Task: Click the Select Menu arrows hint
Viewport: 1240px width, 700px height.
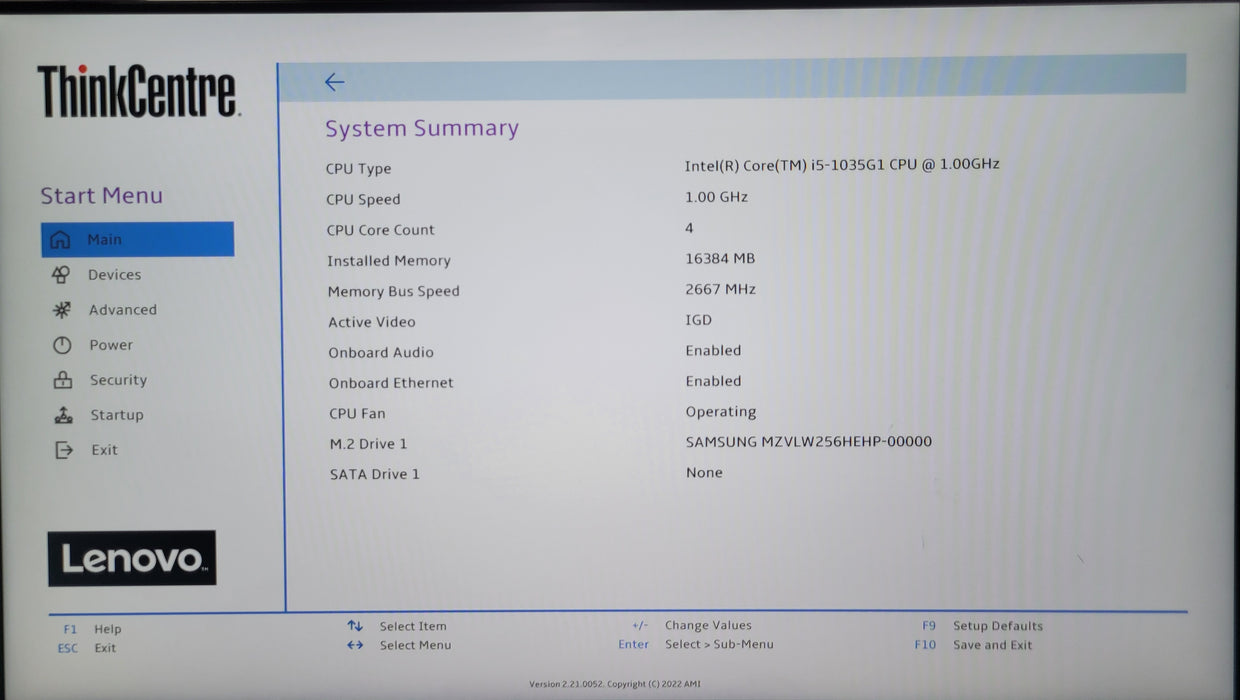Action: (x=399, y=645)
